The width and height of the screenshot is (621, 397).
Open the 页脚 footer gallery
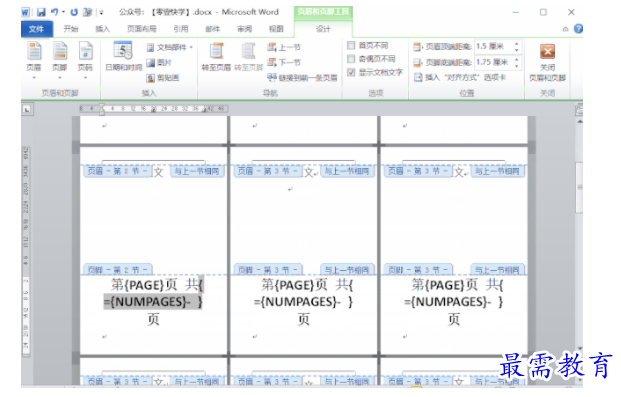(x=59, y=60)
